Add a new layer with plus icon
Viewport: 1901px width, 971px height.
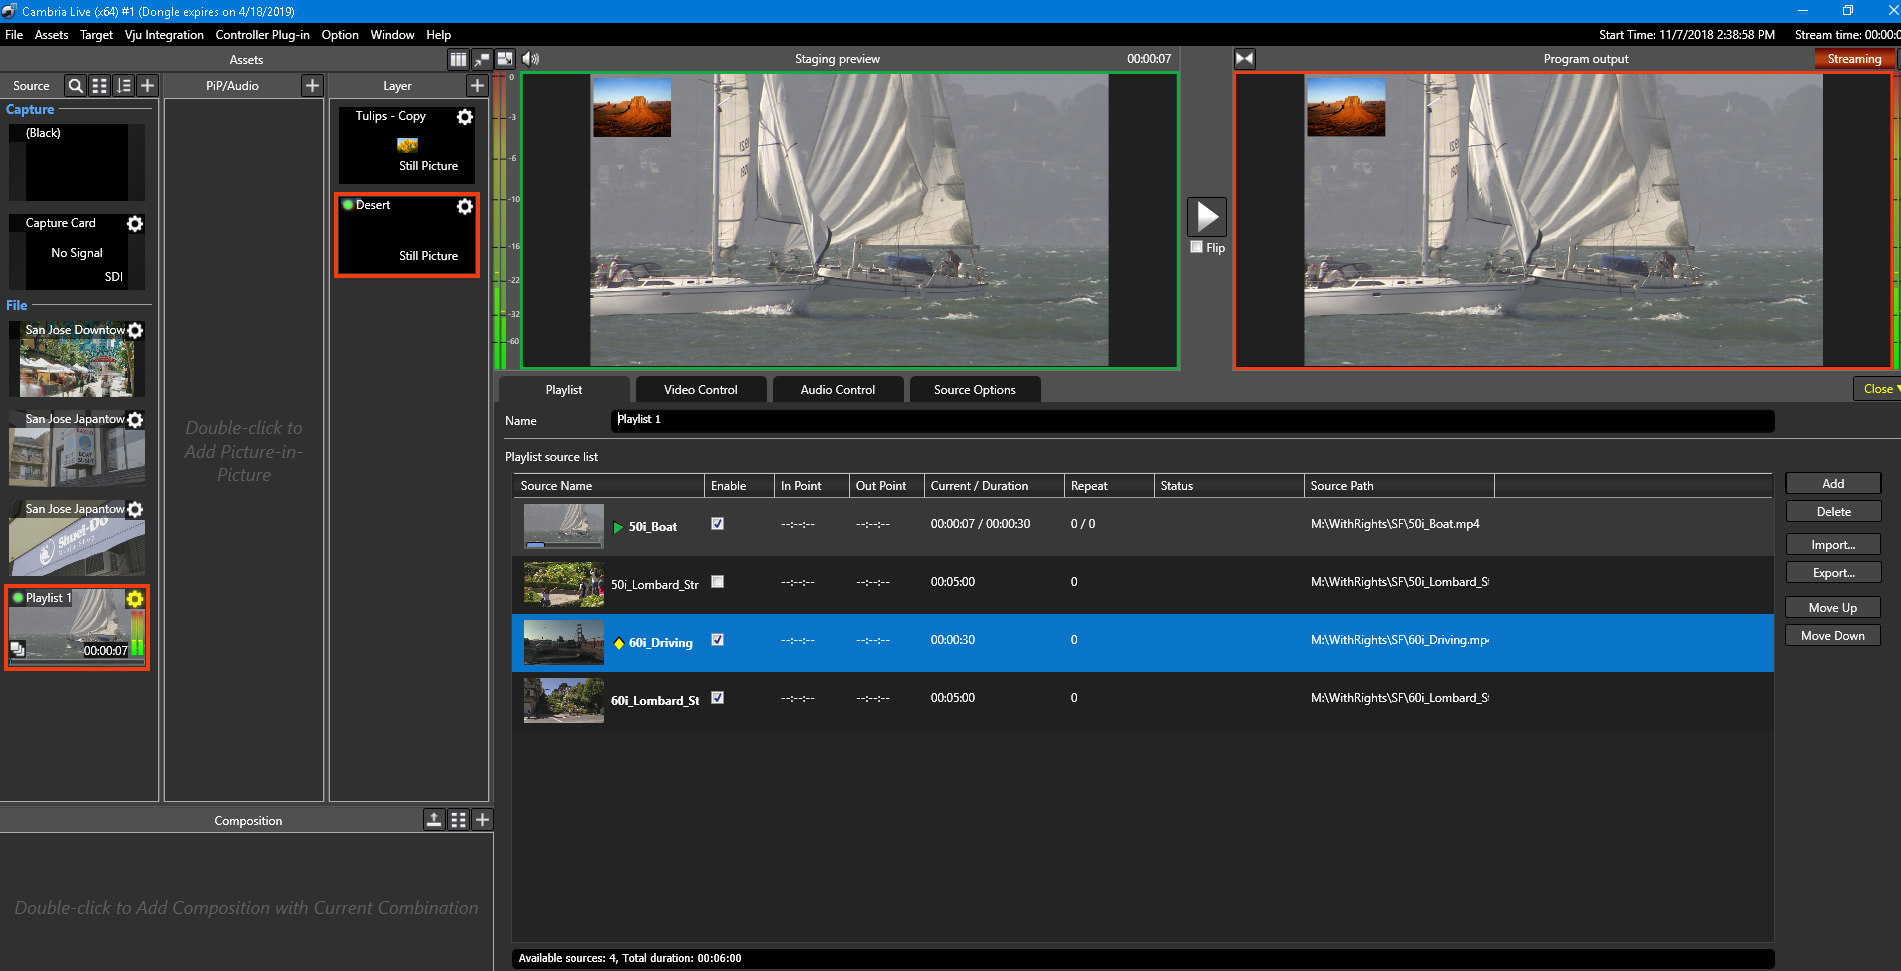pos(477,86)
